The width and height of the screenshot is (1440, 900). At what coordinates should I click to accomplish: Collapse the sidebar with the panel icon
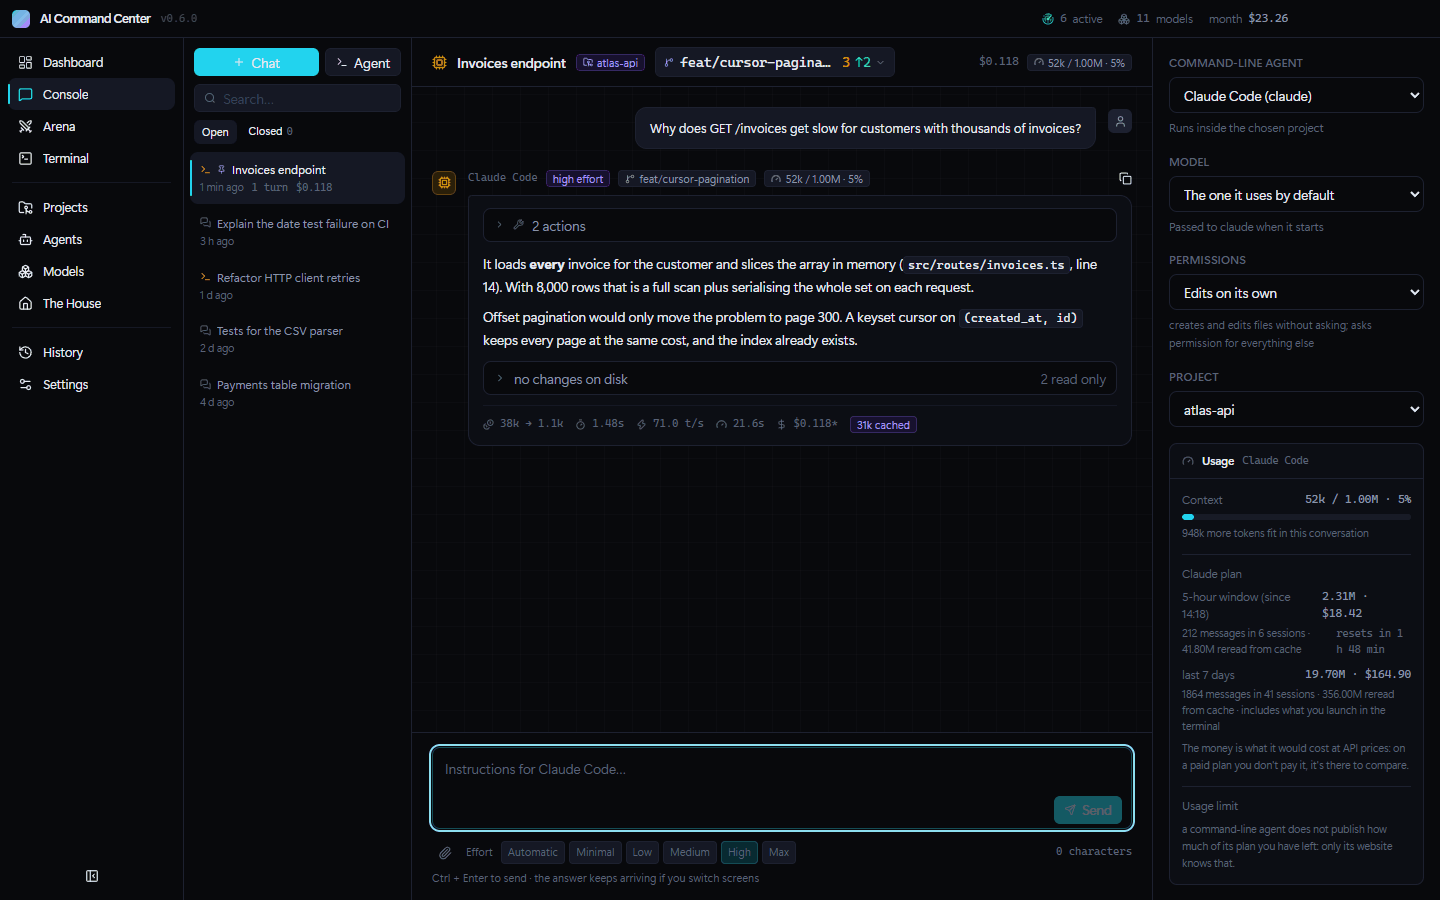tap(92, 876)
